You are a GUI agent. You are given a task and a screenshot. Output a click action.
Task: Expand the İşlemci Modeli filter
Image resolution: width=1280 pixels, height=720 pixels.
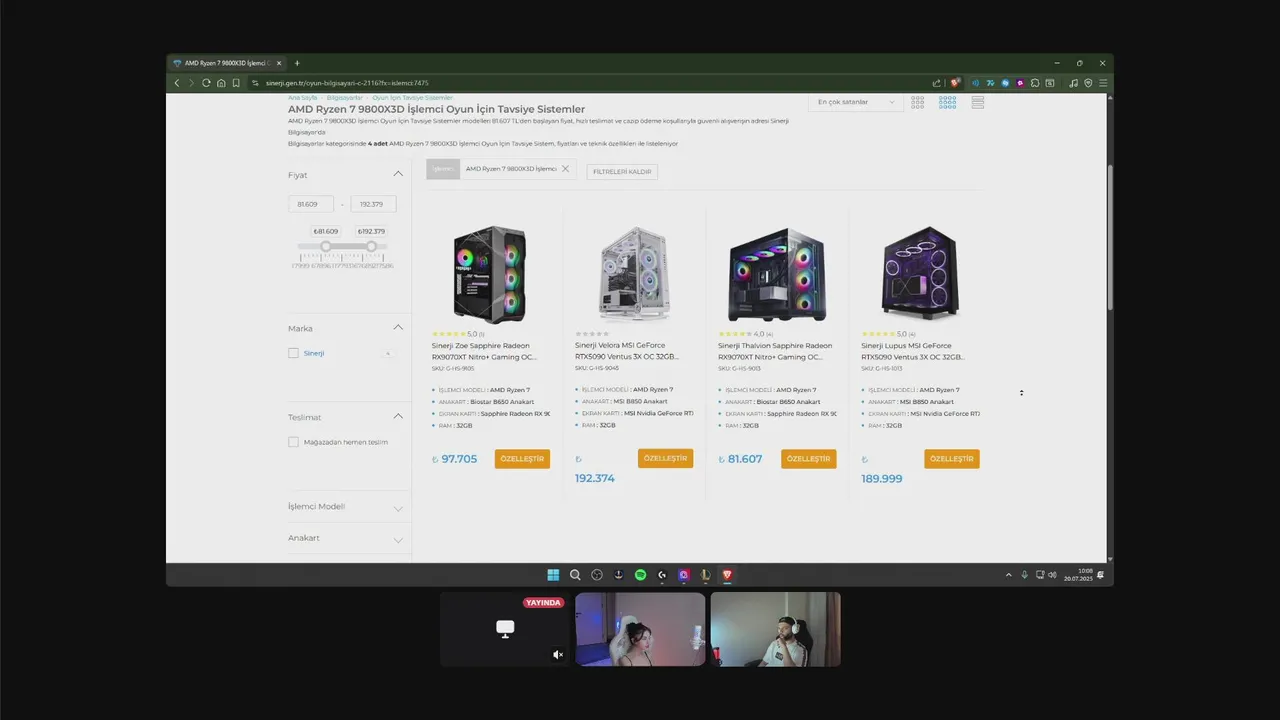398,508
